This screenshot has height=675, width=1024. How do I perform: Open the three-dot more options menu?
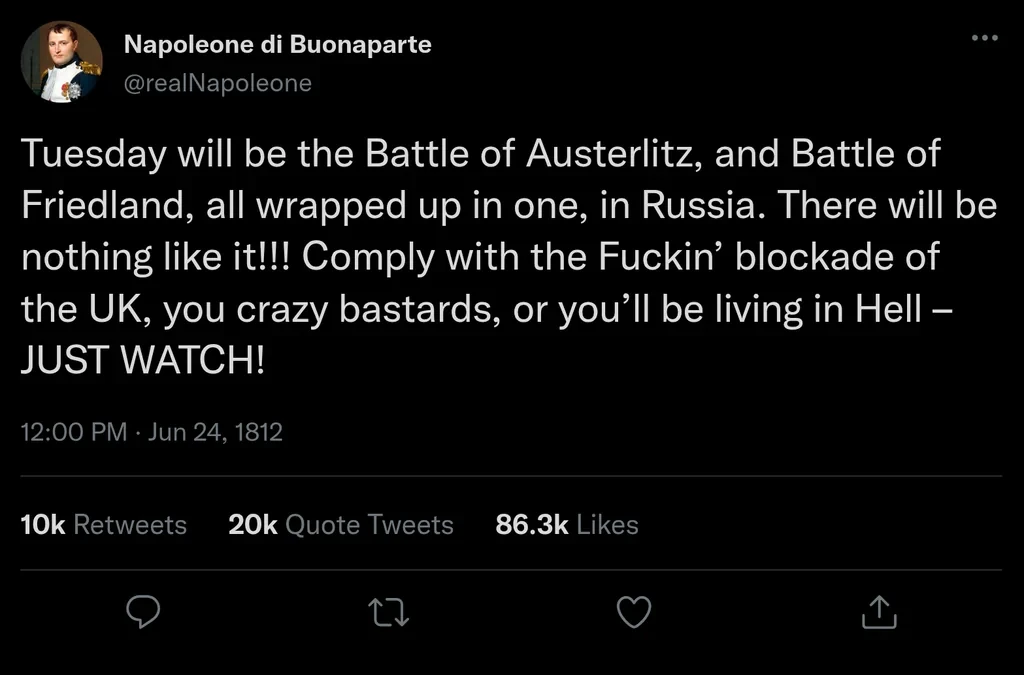tap(984, 38)
